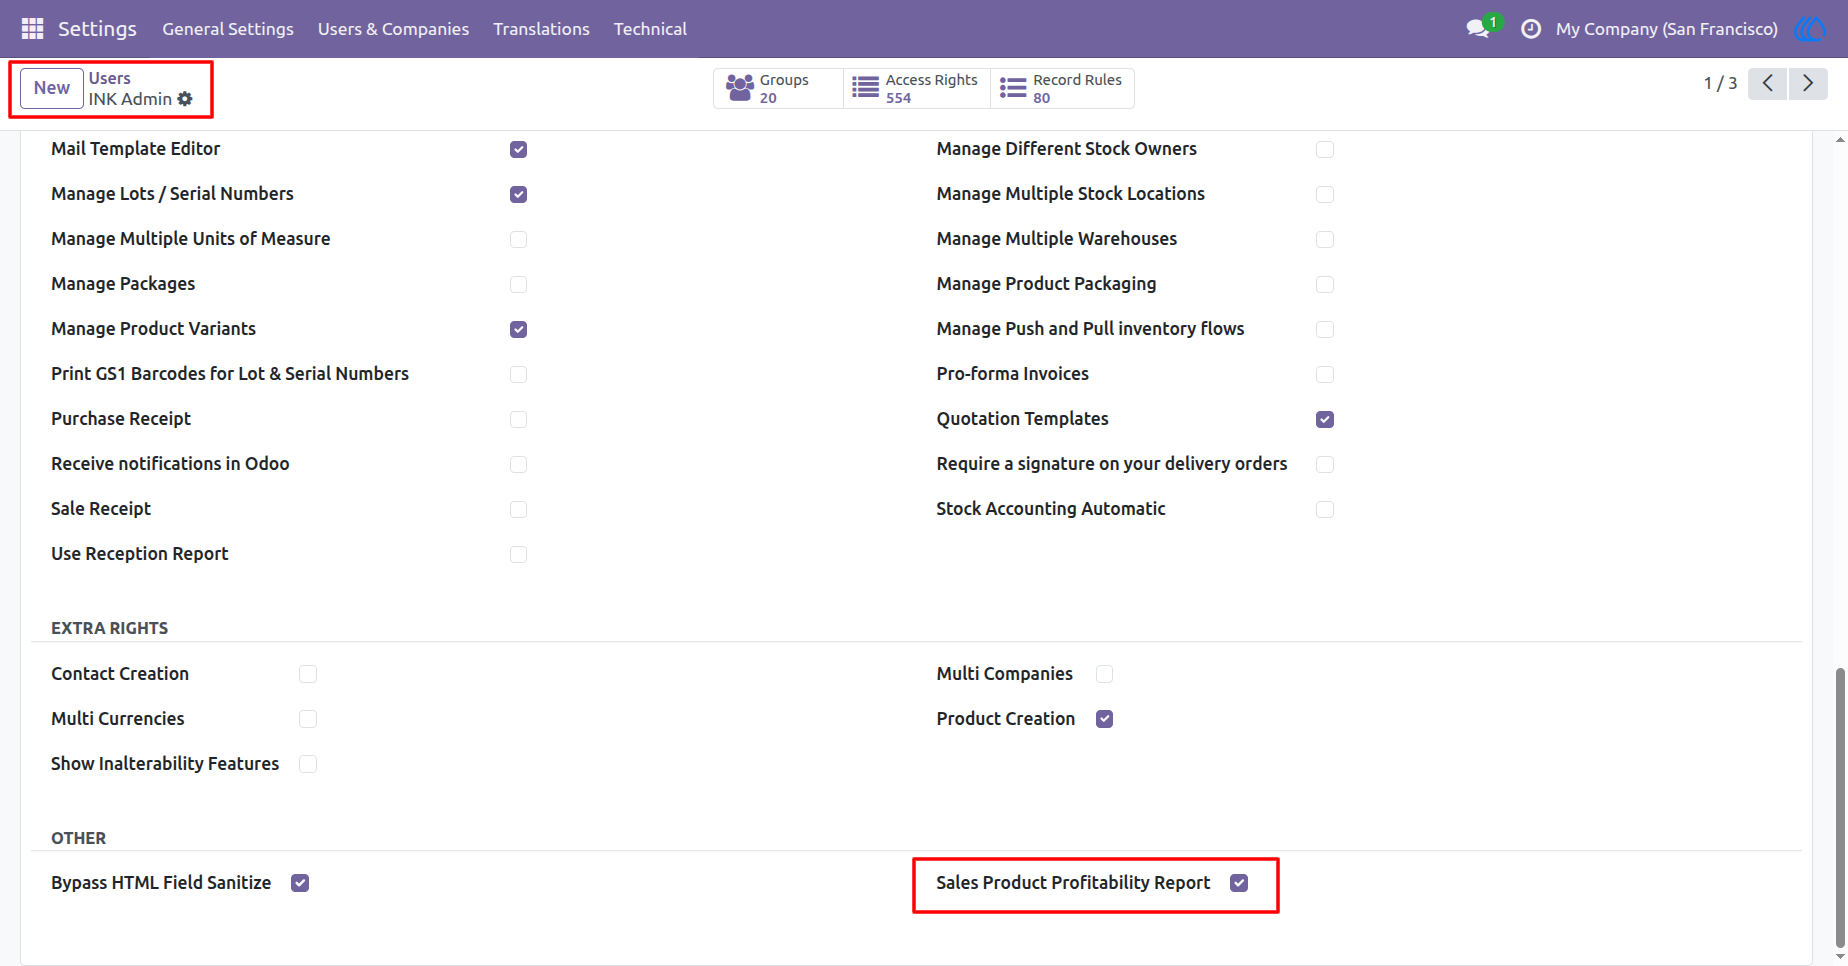Click the gear icon next to INK Admin
The image size is (1848, 966).
(185, 99)
